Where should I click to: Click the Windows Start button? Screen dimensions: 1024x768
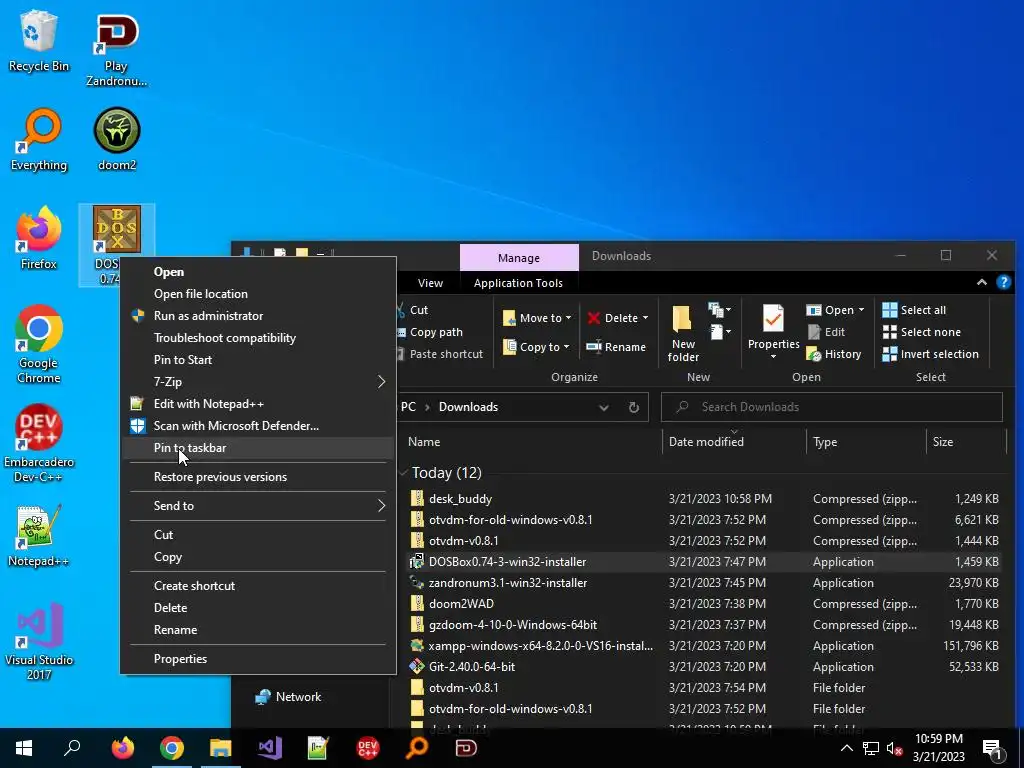(24, 748)
